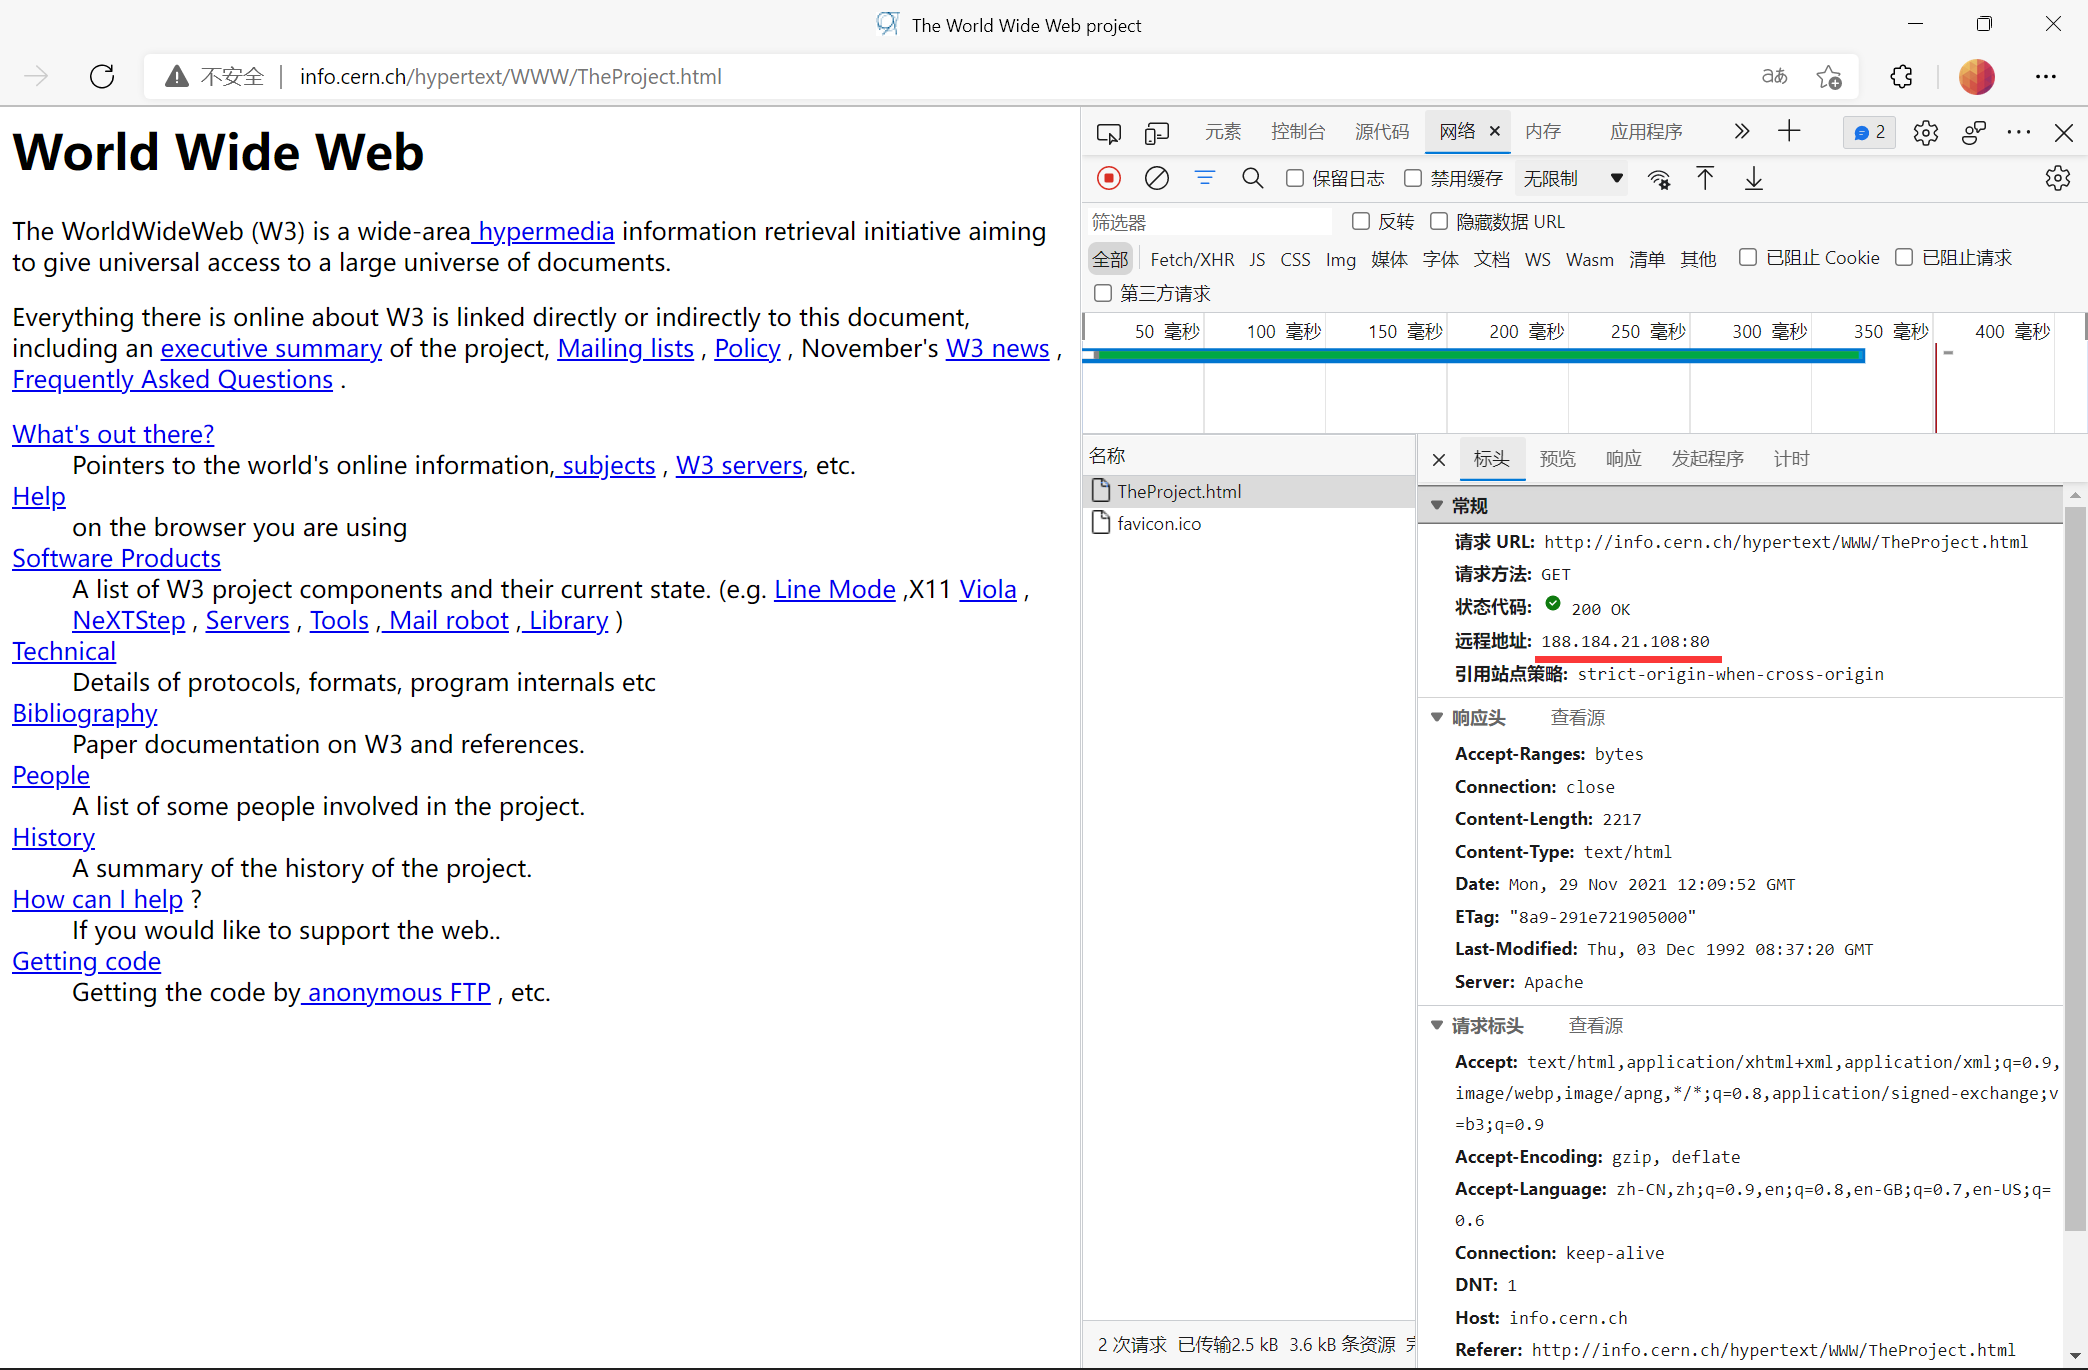Open the 无限制 throttling dropdown
The width and height of the screenshot is (2088, 1370).
click(1570, 178)
